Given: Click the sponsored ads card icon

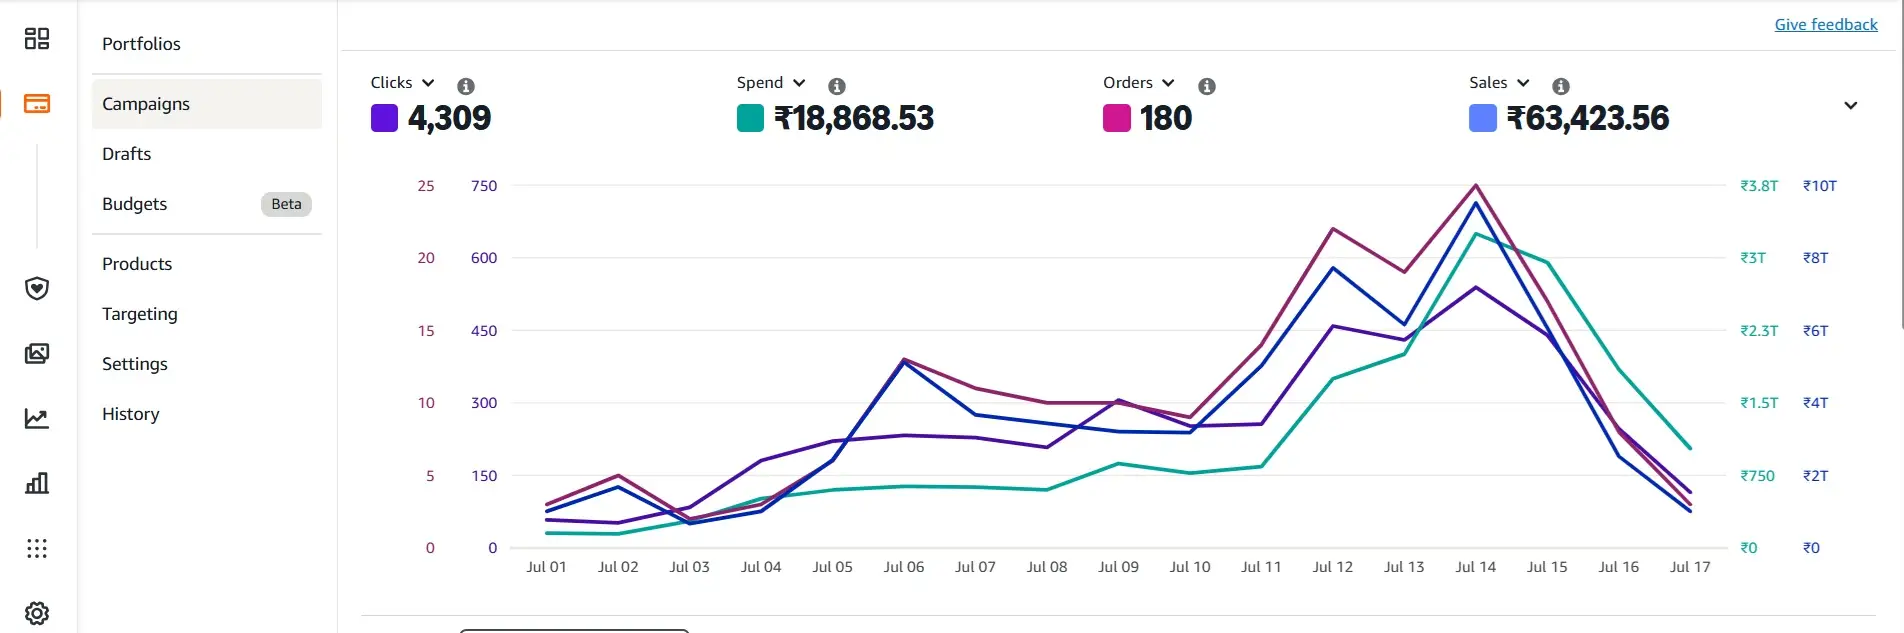Looking at the screenshot, I should (37, 104).
